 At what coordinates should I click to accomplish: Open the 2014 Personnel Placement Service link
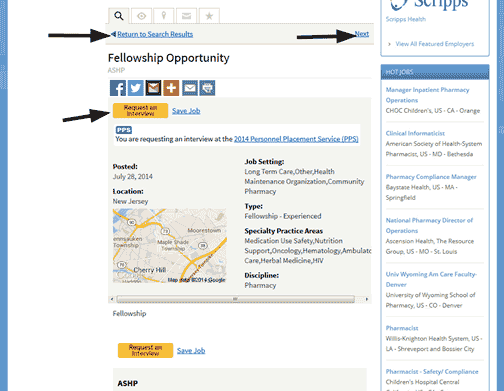click(296, 139)
